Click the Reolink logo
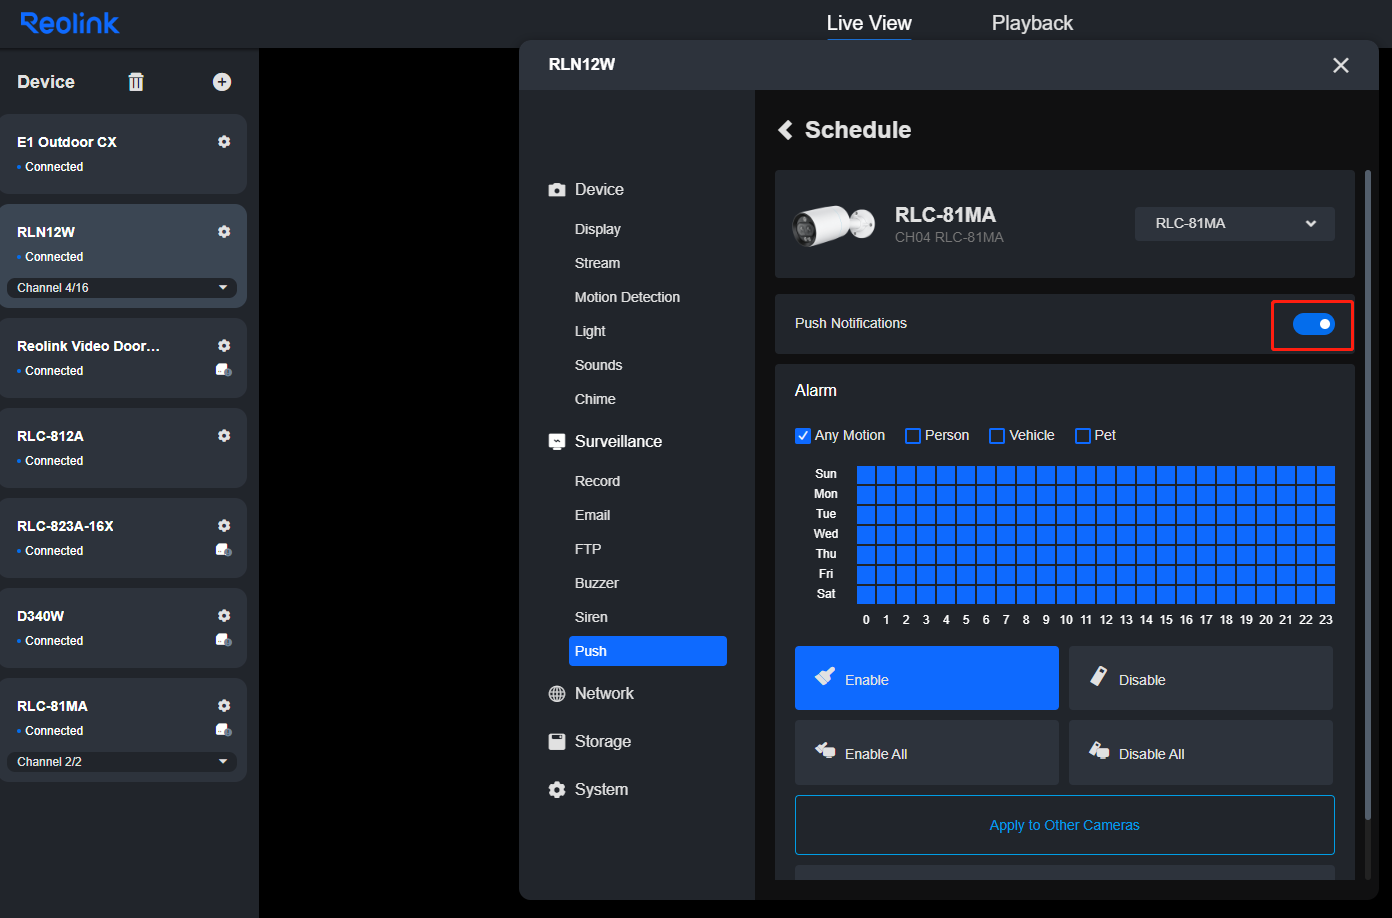 tap(70, 23)
